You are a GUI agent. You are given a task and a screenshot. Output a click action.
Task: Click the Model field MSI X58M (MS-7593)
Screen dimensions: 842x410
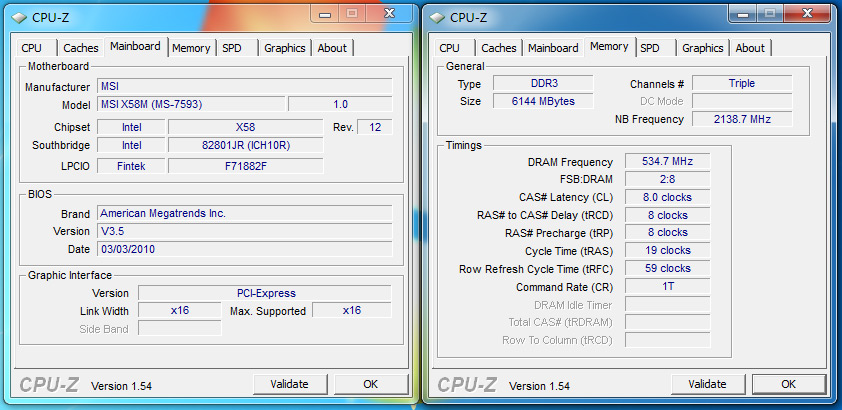pos(191,104)
